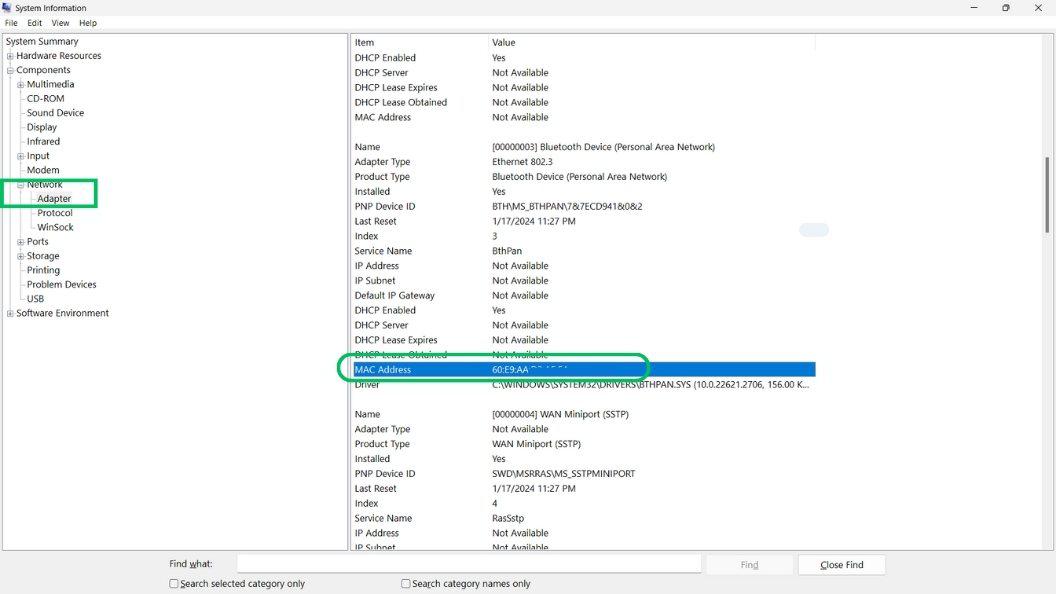Screen dimensions: 1056x594
Task: Enable Search category names only
Action: point(405,583)
